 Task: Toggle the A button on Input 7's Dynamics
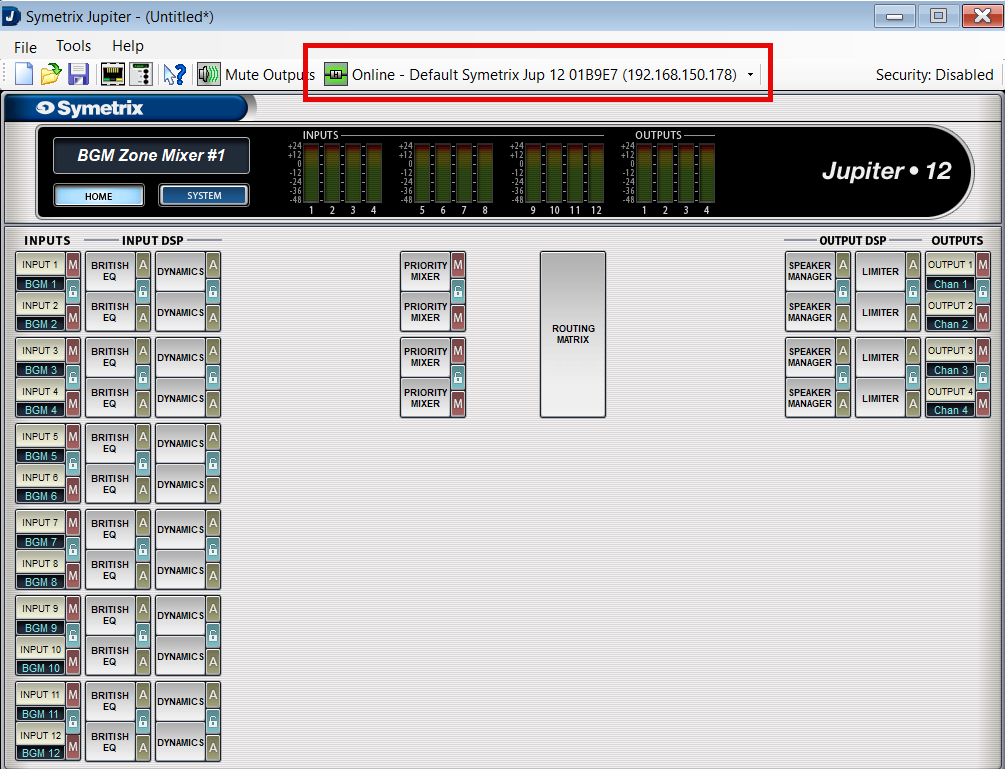[x=213, y=522]
